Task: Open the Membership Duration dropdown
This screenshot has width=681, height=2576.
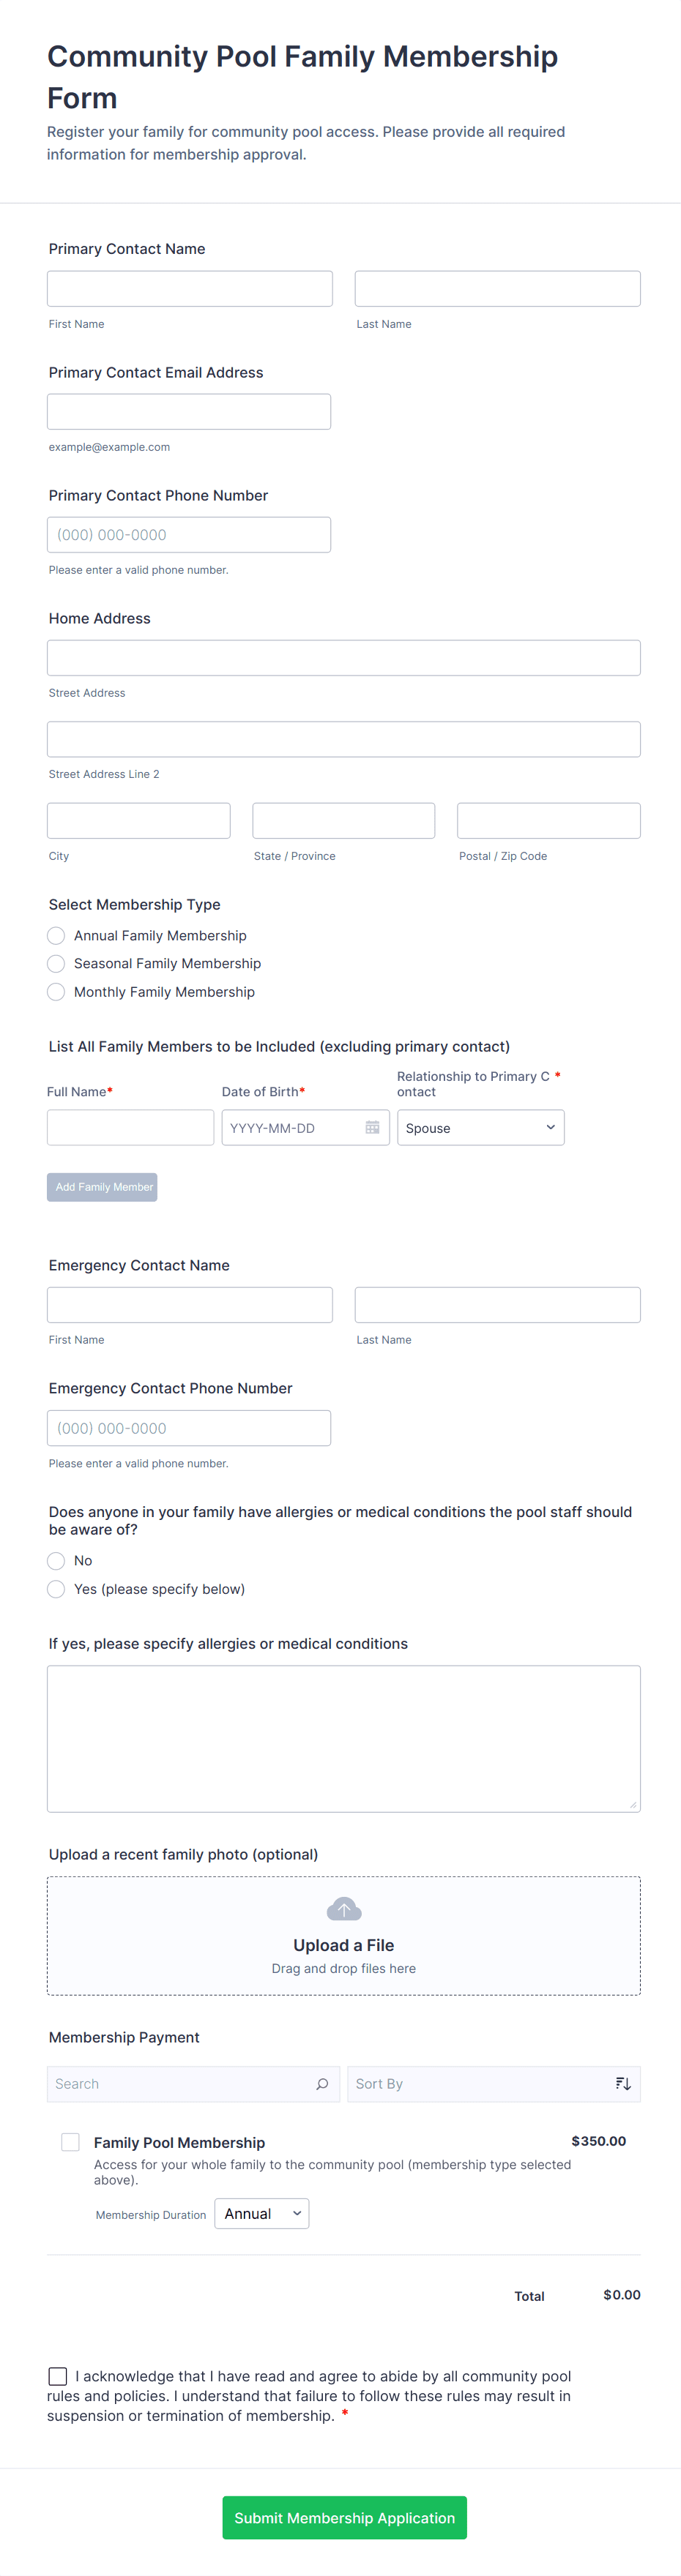Action: click(262, 2214)
